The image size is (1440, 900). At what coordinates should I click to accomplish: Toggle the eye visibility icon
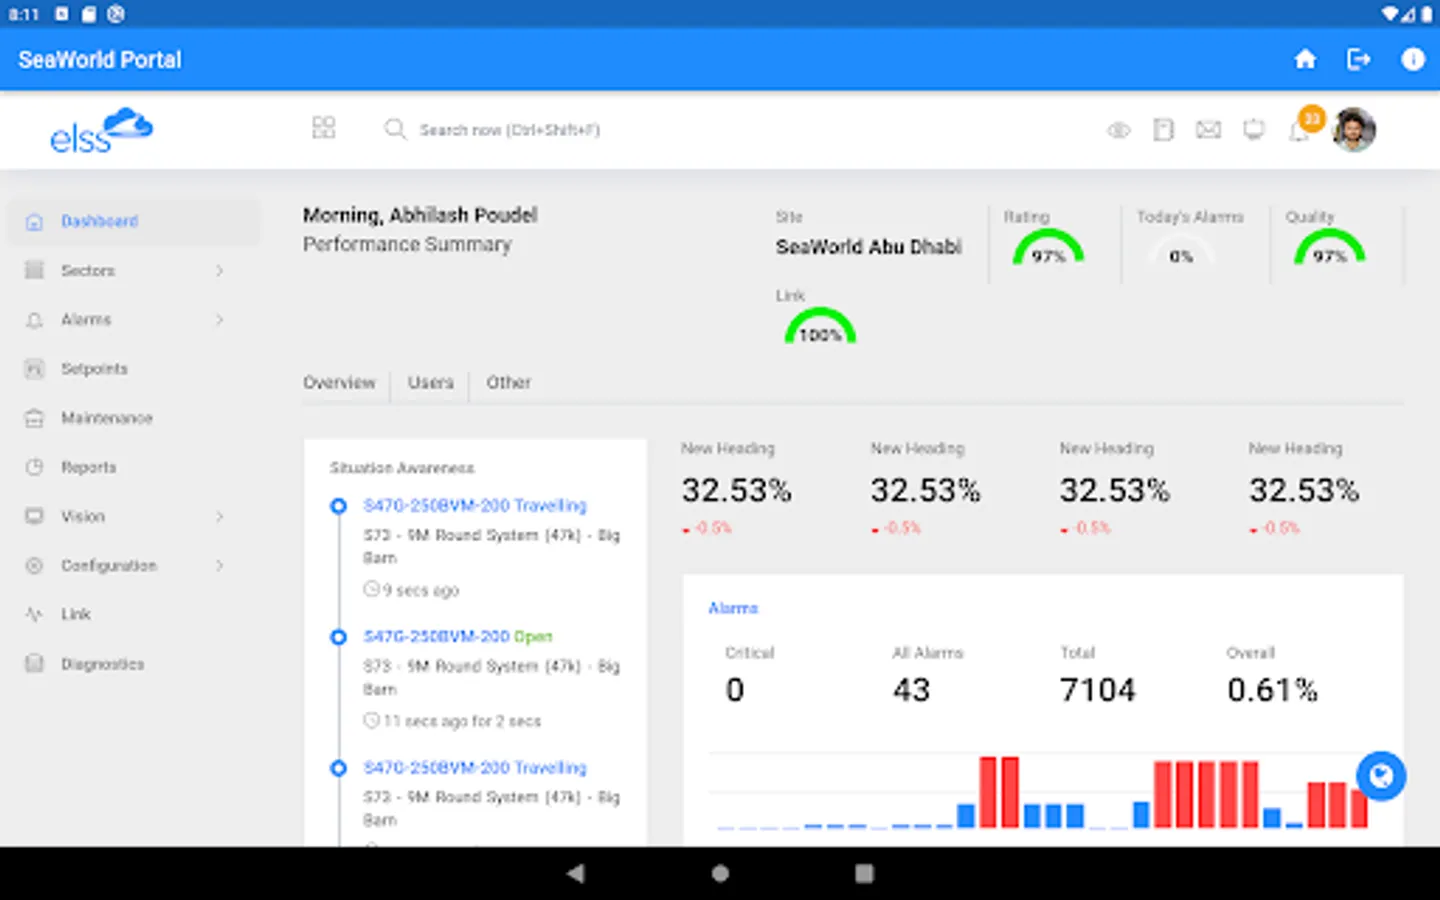pyautogui.click(x=1118, y=130)
